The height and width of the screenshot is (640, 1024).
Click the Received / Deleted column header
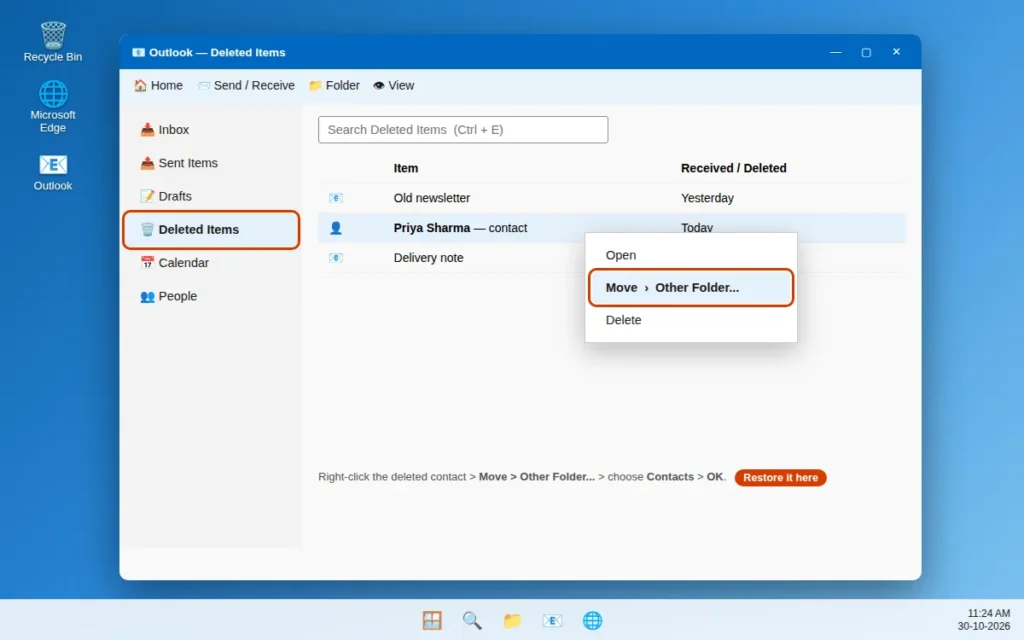coord(733,168)
